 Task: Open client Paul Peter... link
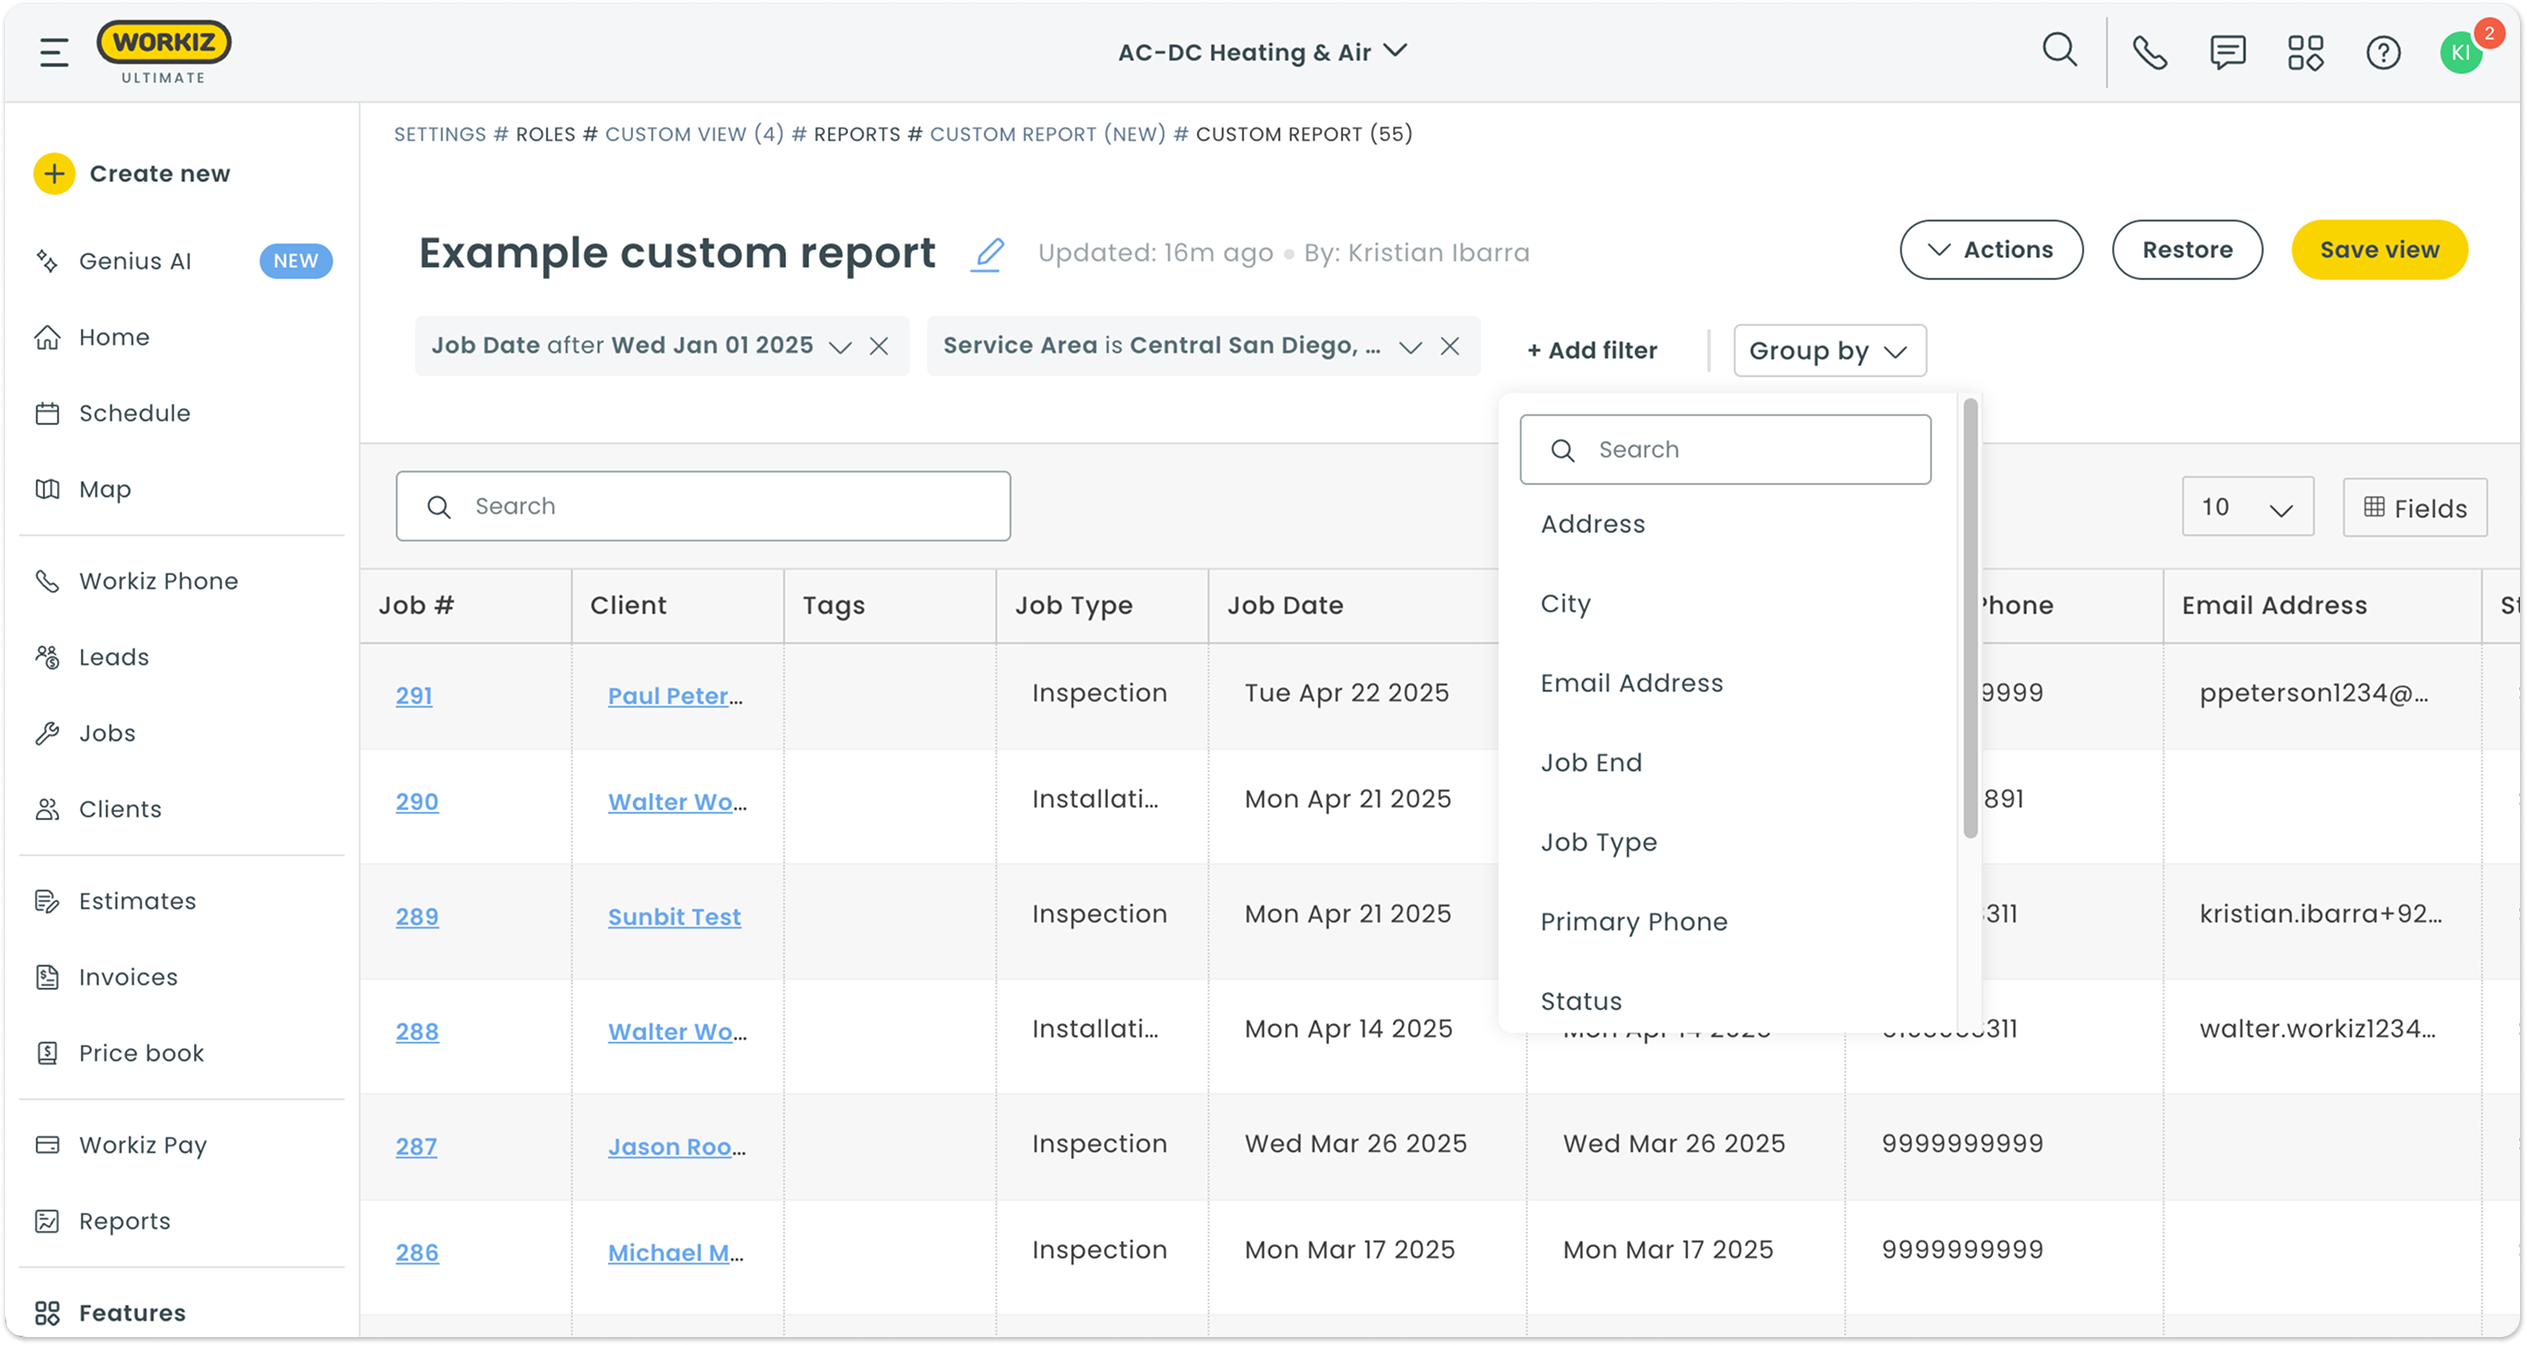675,696
